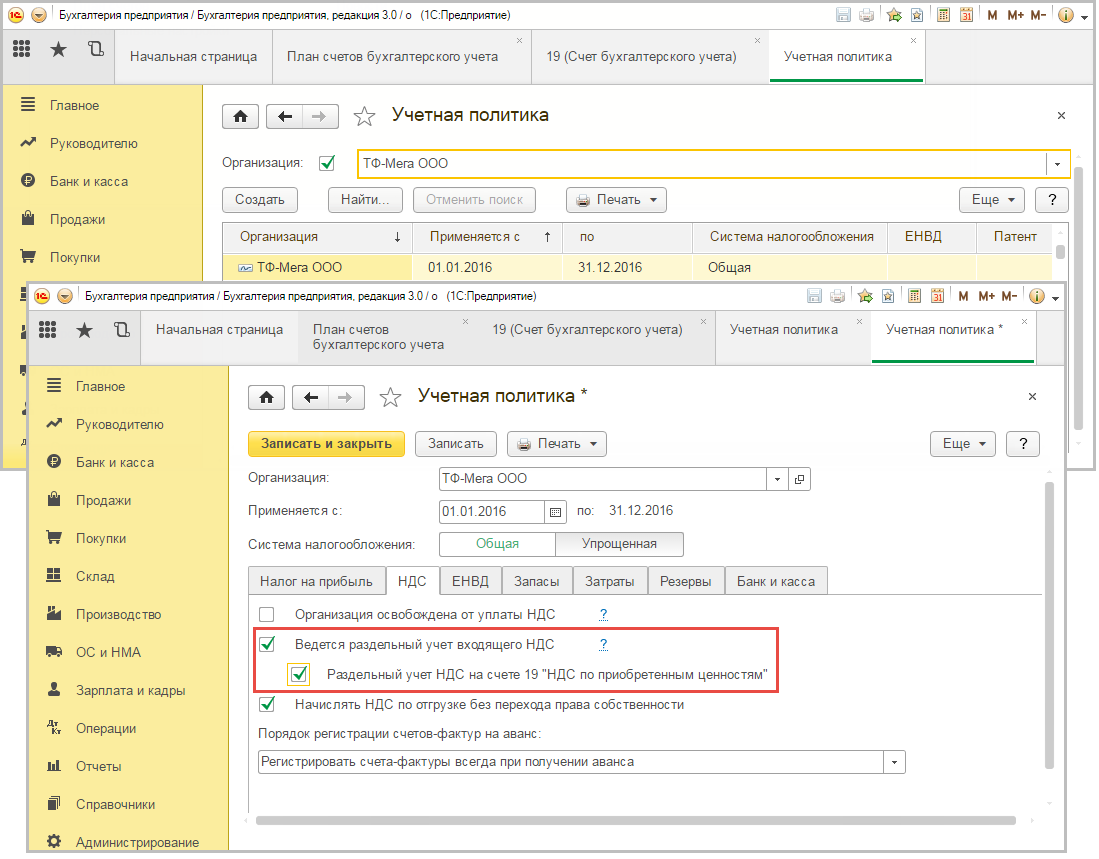Switch to Запасы tab
Screen dimensions: 1099x859
pyautogui.click(x=536, y=581)
